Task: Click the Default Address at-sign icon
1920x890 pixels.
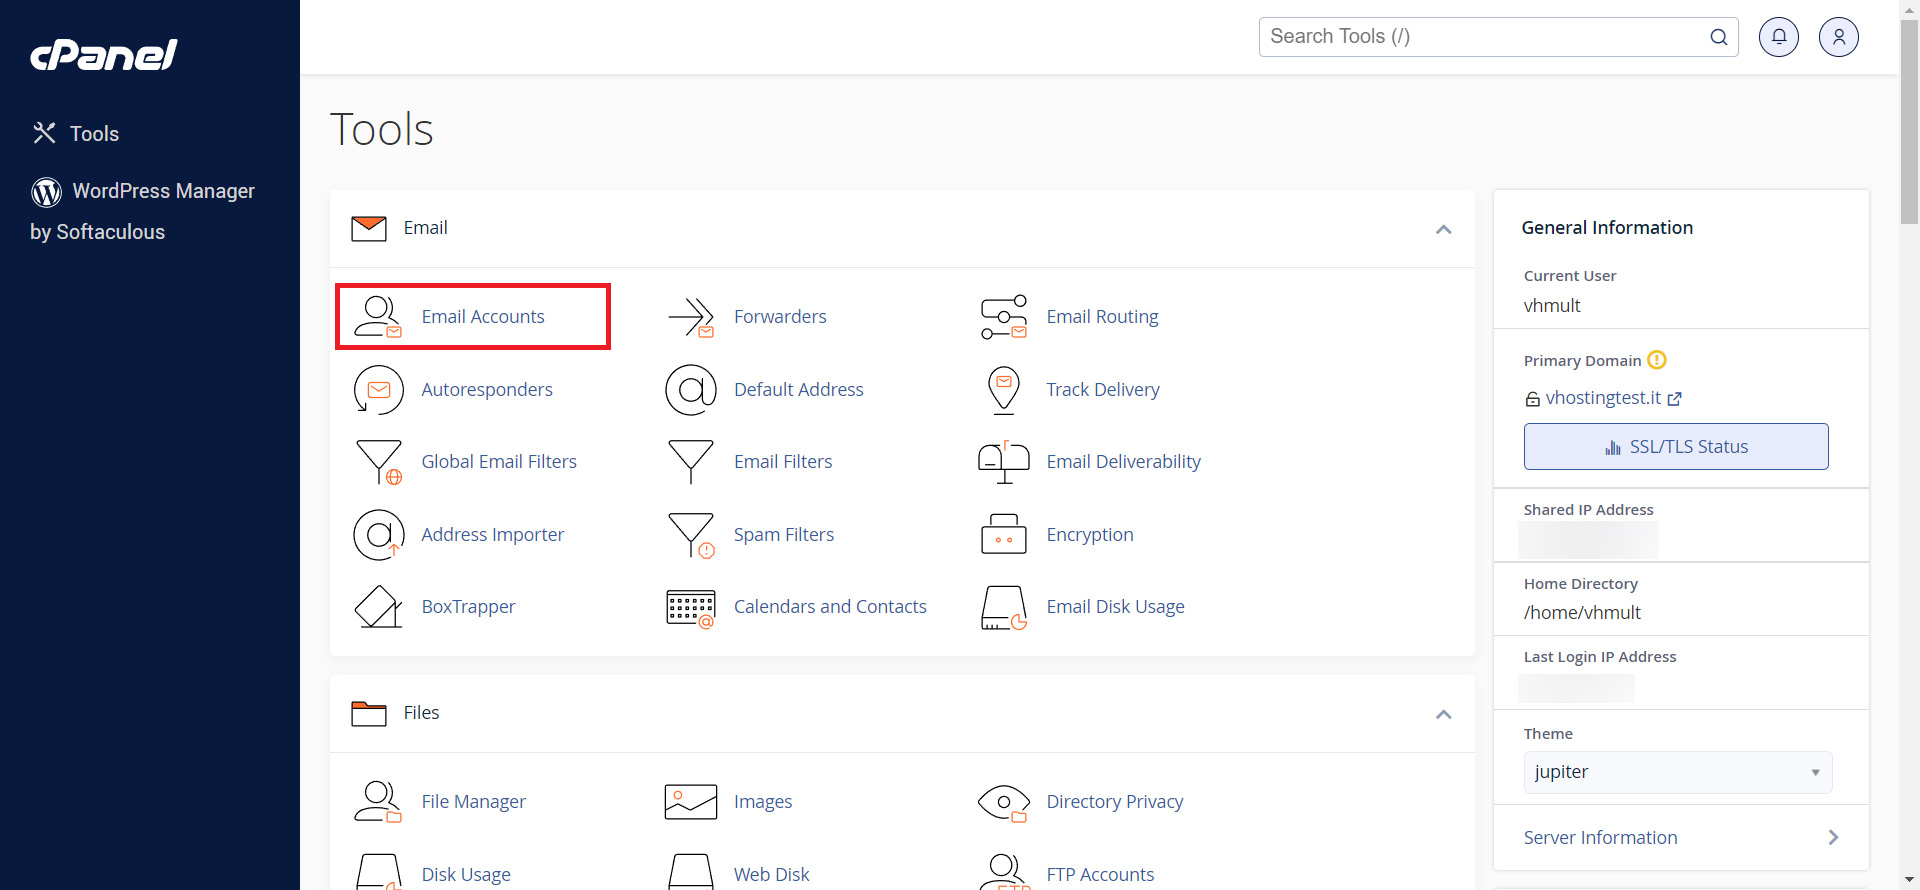Action: pyautogui.click(x=691, y=390)
